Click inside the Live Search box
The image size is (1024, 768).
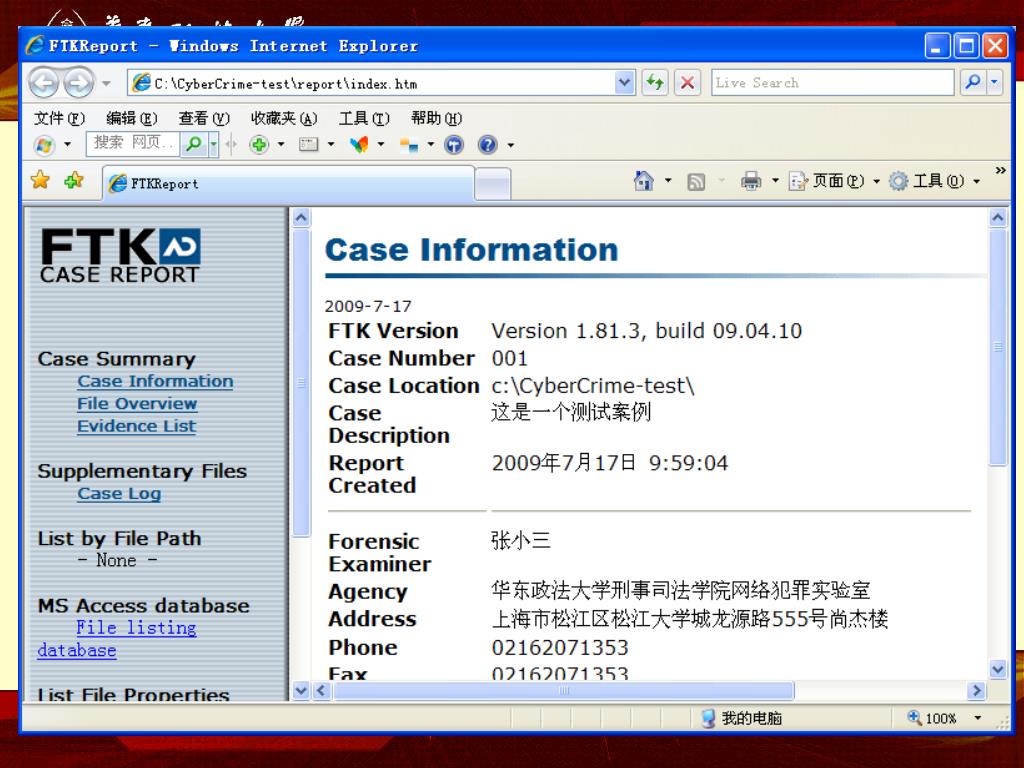(x=833, y=83)
